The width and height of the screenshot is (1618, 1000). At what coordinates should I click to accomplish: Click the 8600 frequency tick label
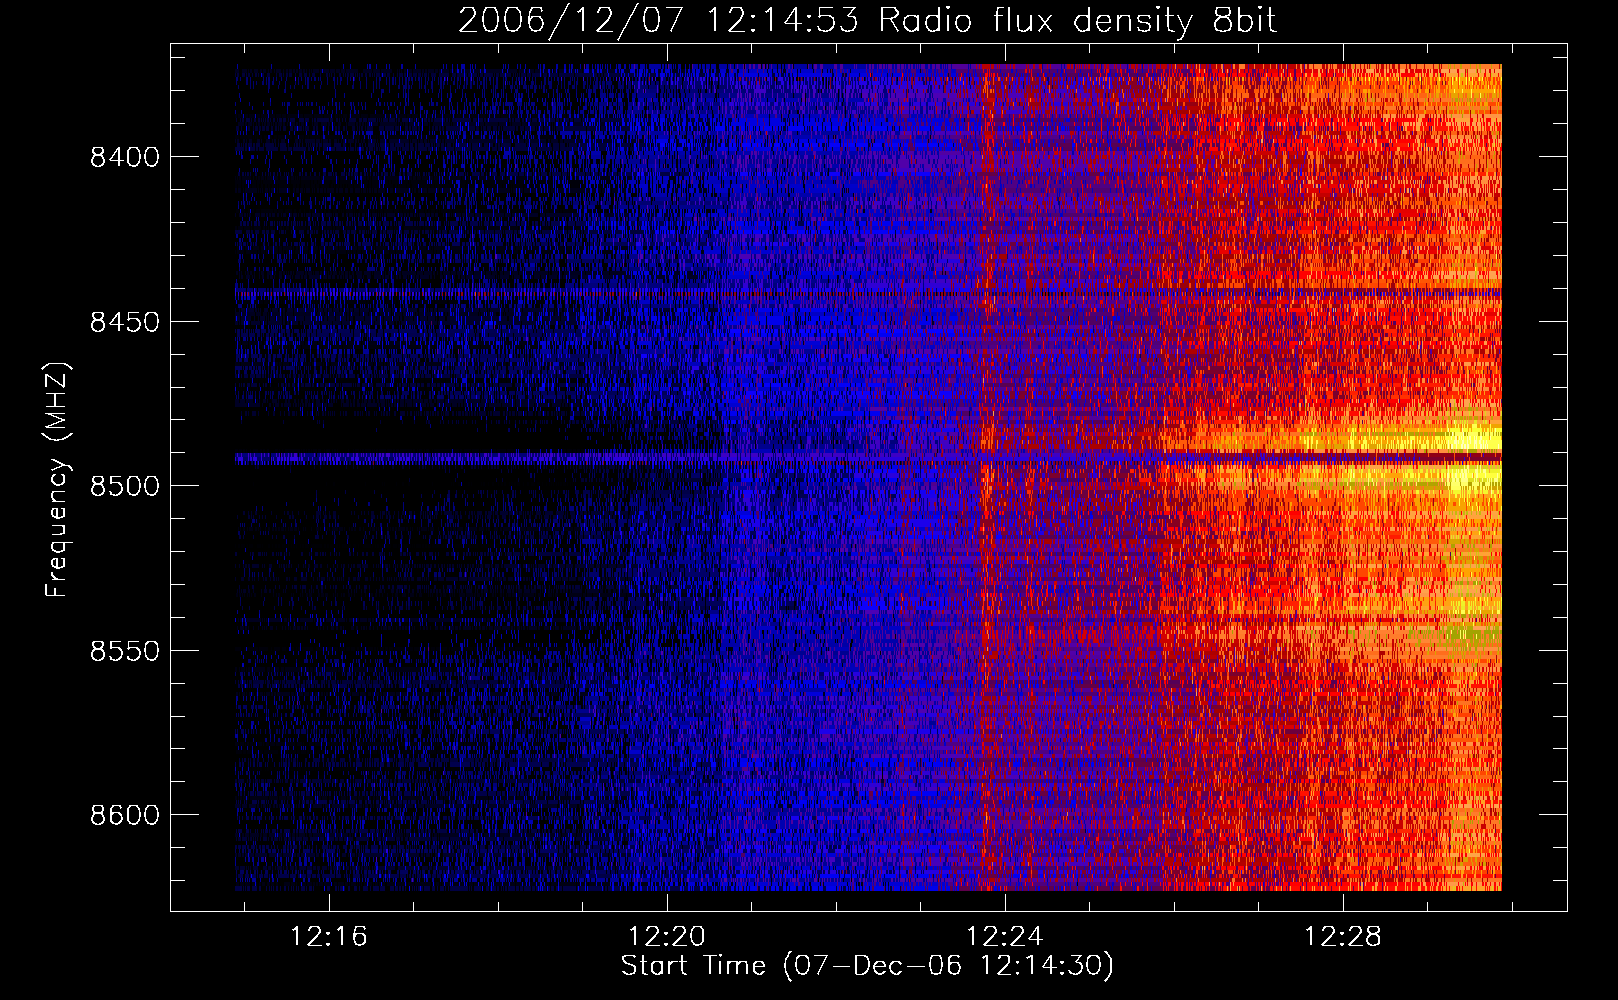[124, 815]
